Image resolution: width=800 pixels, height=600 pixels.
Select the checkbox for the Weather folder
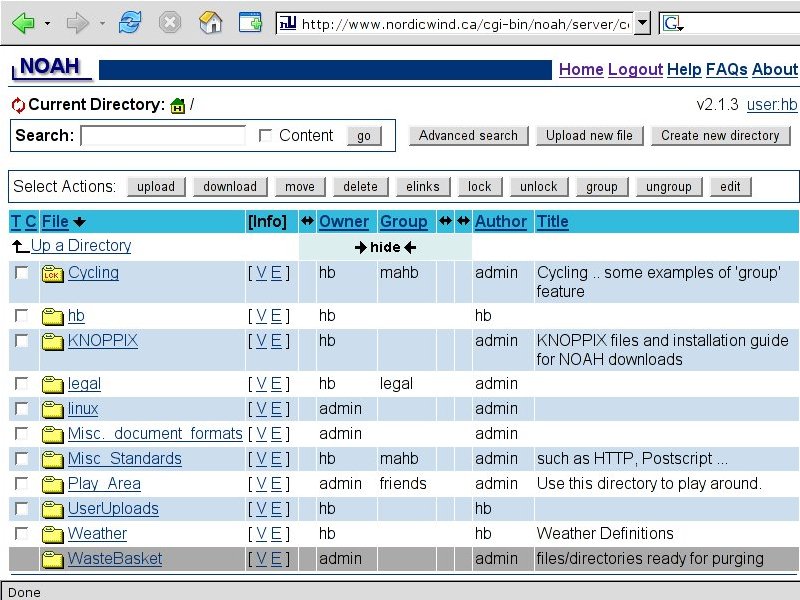[x=21, y=534]
